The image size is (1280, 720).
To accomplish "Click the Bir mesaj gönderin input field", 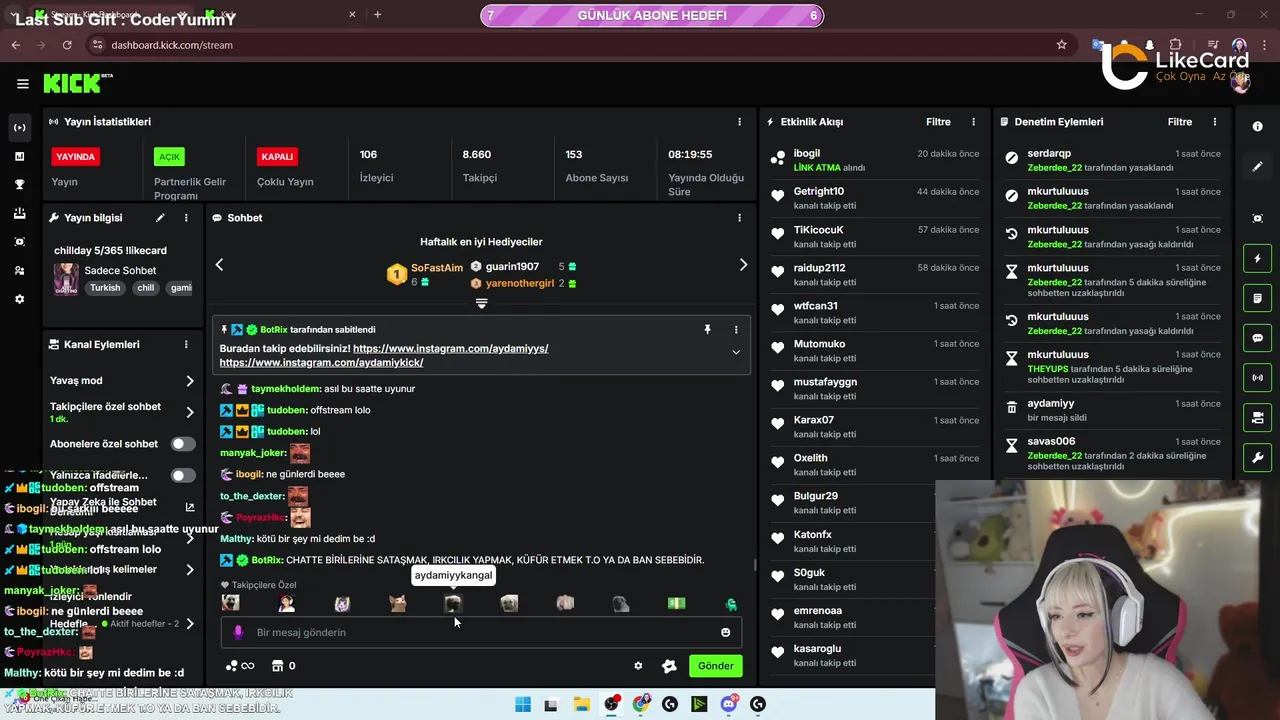I will (480, 632).
